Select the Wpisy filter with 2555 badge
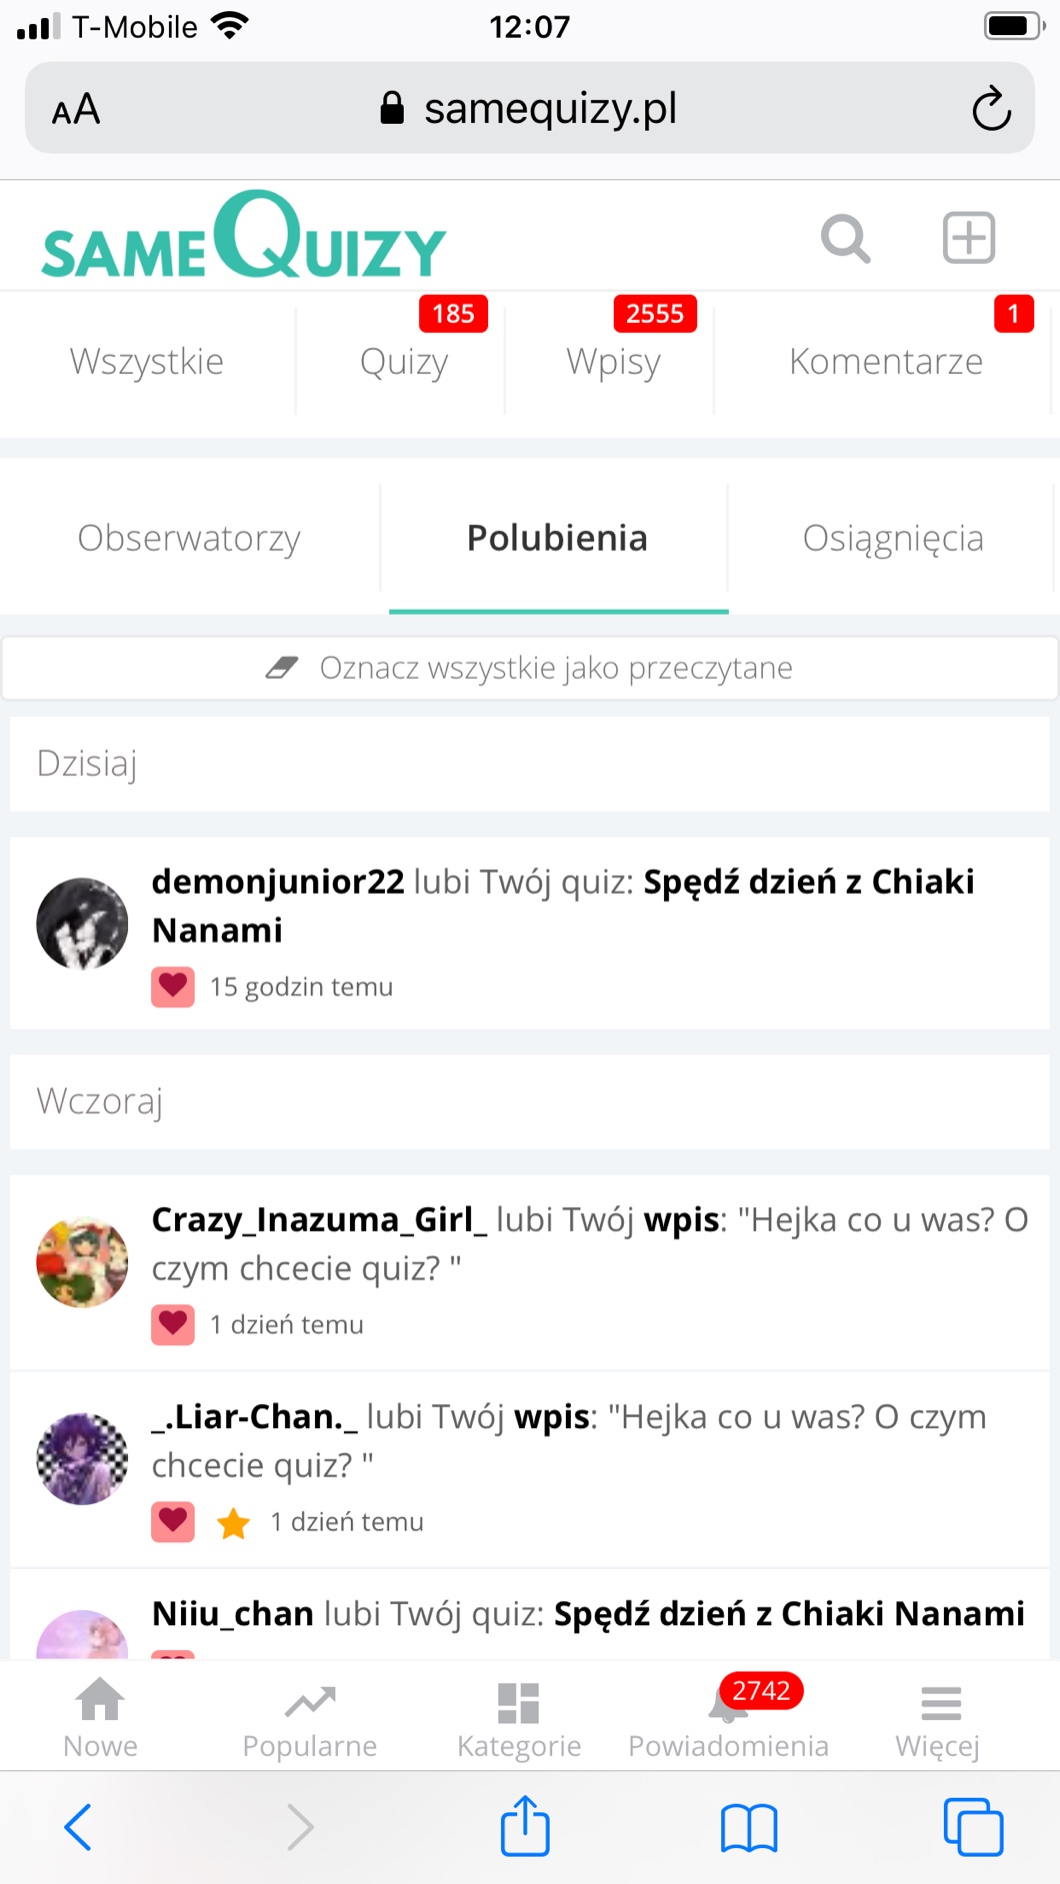The height and width of the screenshot is (1884, 1060). (613, 361)
